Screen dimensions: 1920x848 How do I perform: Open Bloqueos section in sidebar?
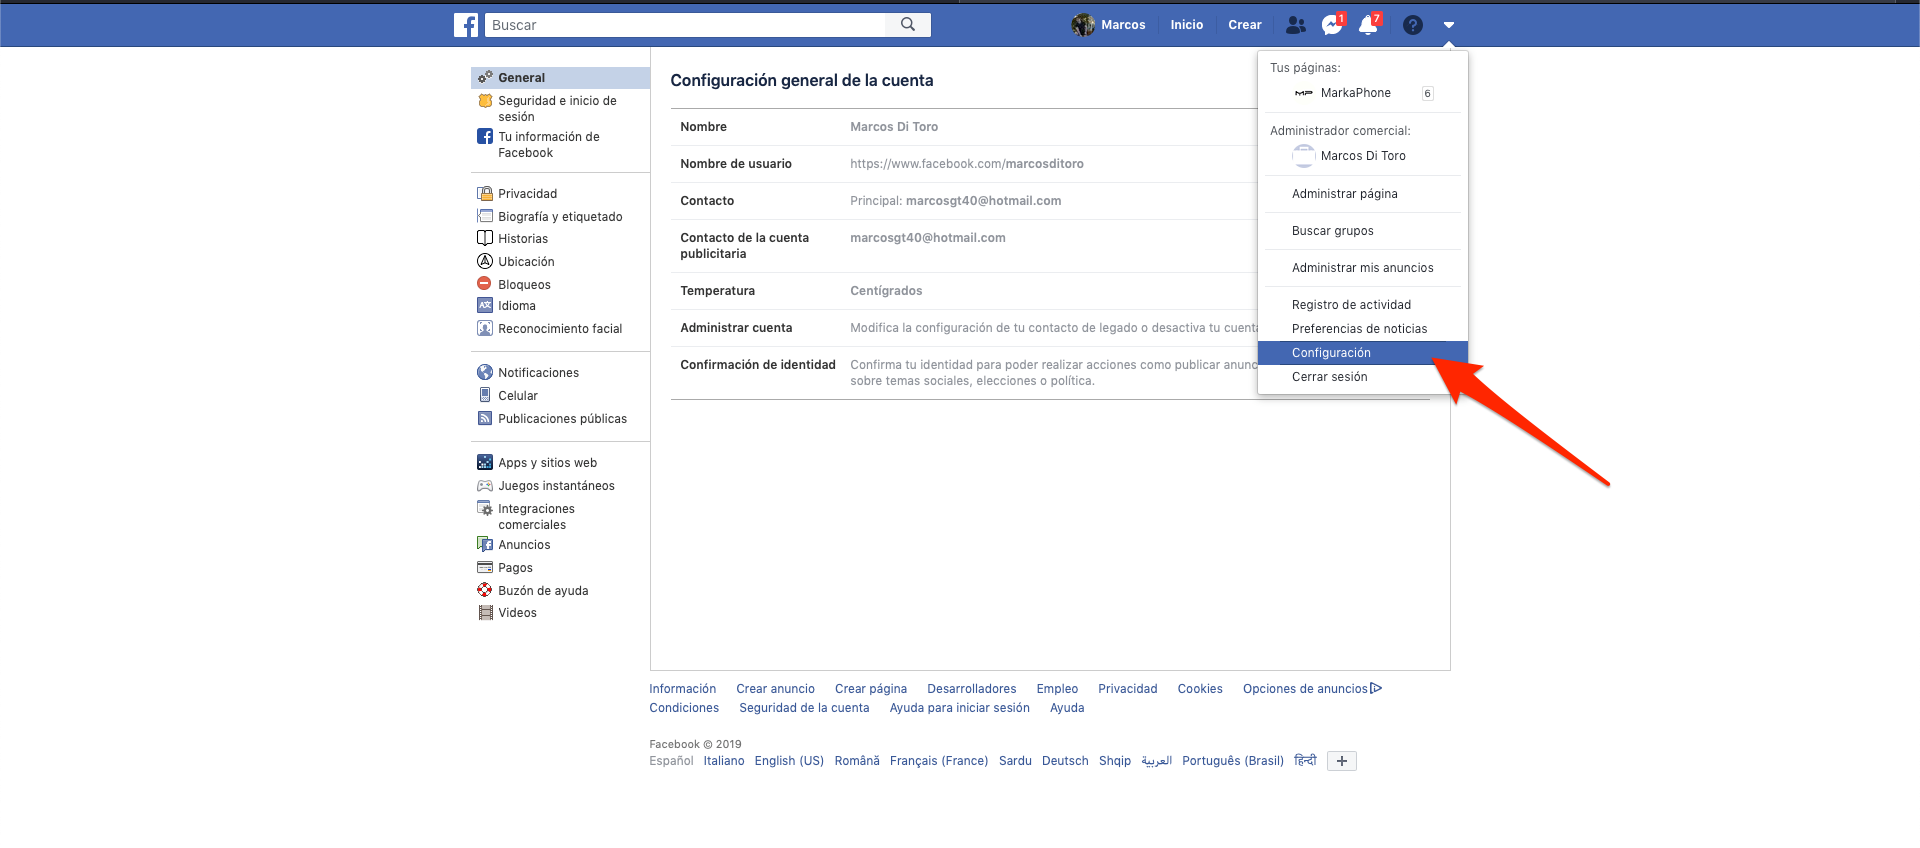click(x=524, y=285)
